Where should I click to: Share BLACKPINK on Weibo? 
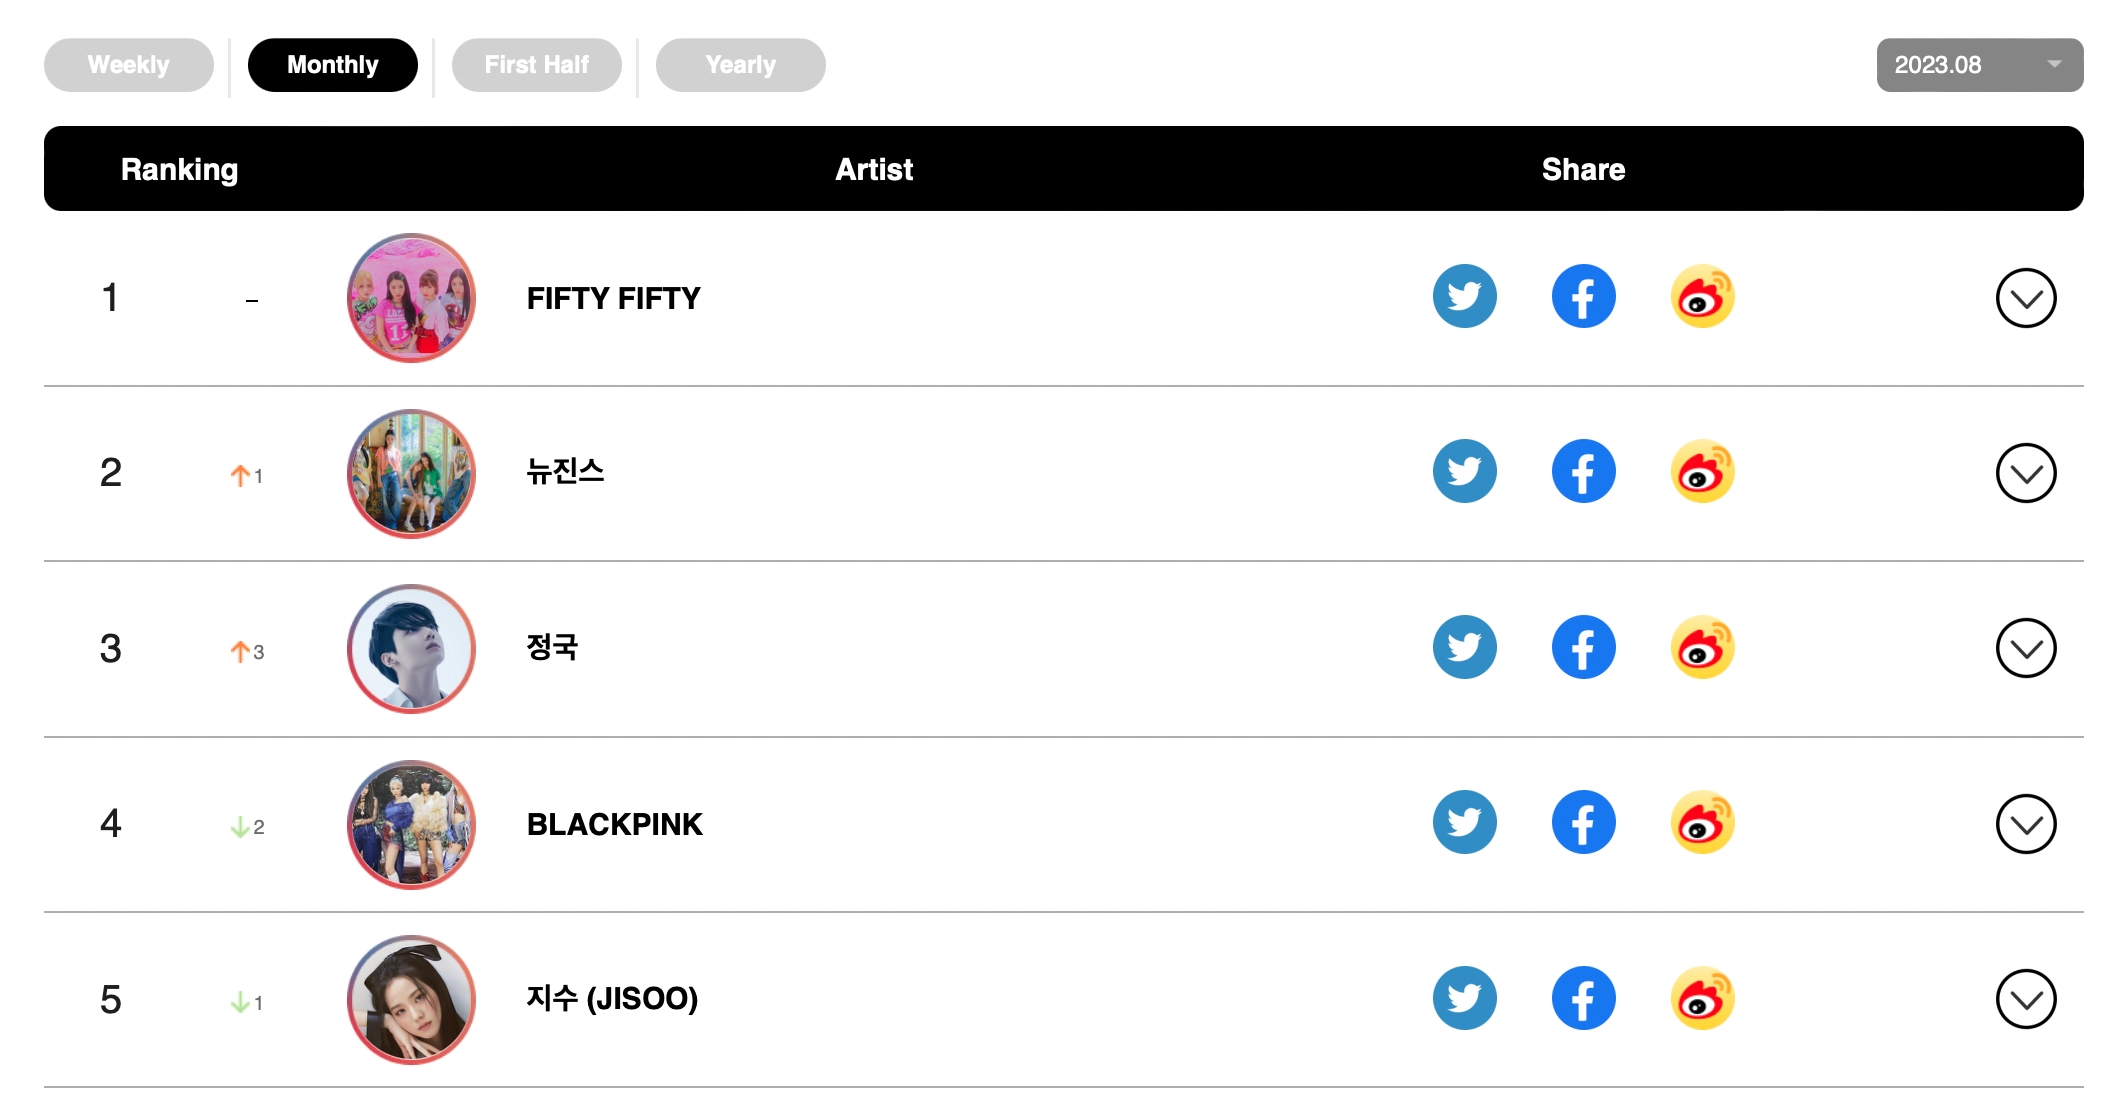pos(1702,823)
